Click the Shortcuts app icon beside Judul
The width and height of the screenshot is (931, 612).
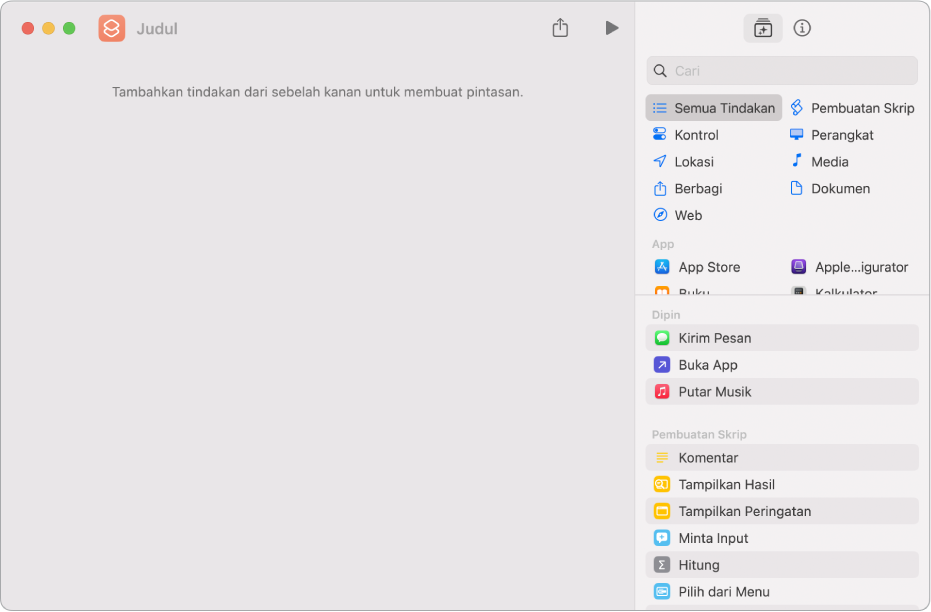(x=112, y=28)
